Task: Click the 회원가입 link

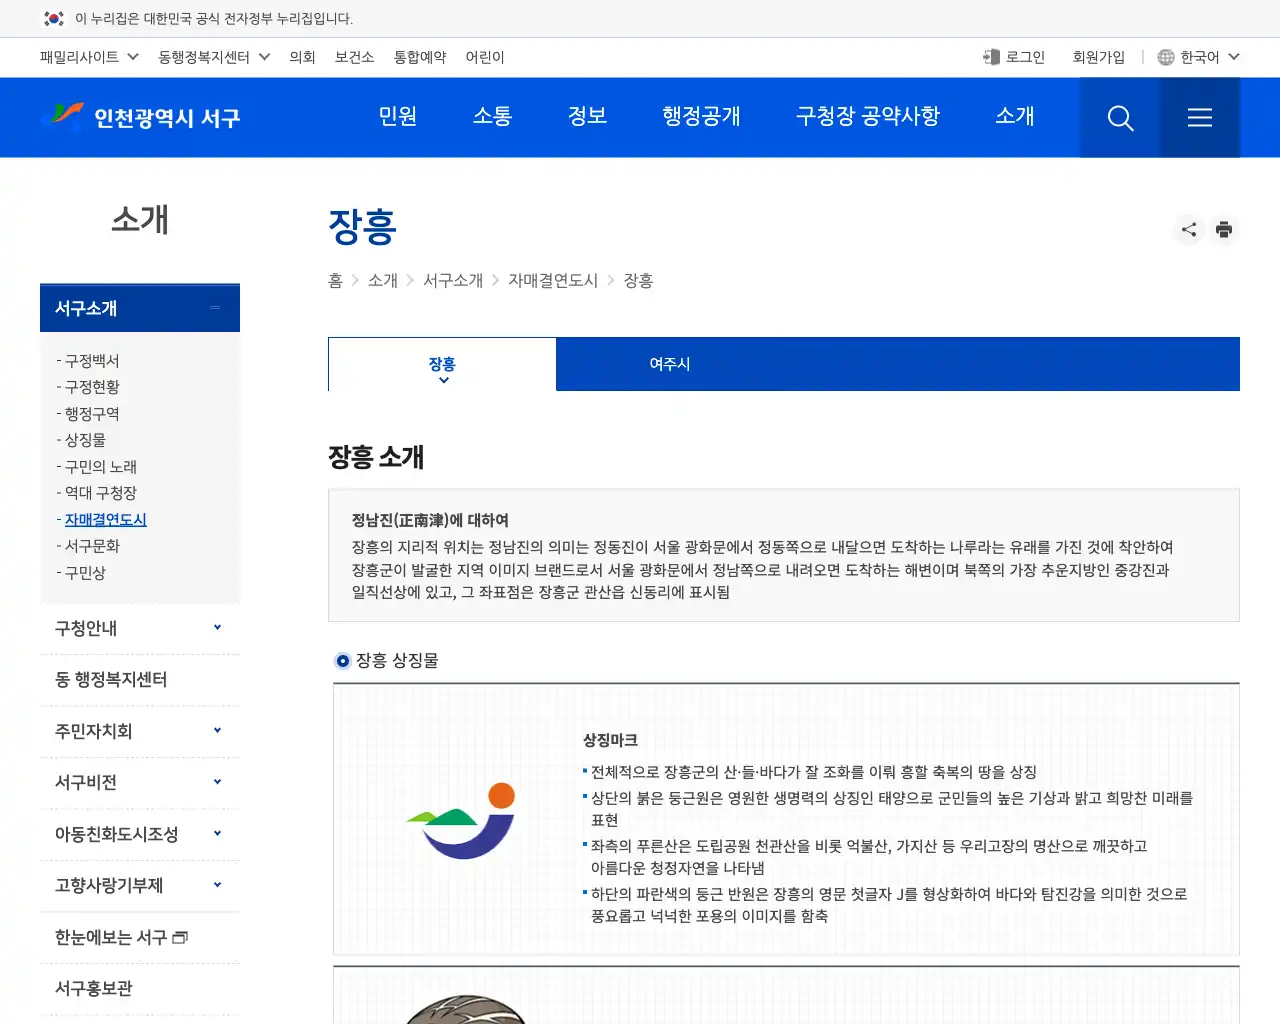Action: (1098, 57)
